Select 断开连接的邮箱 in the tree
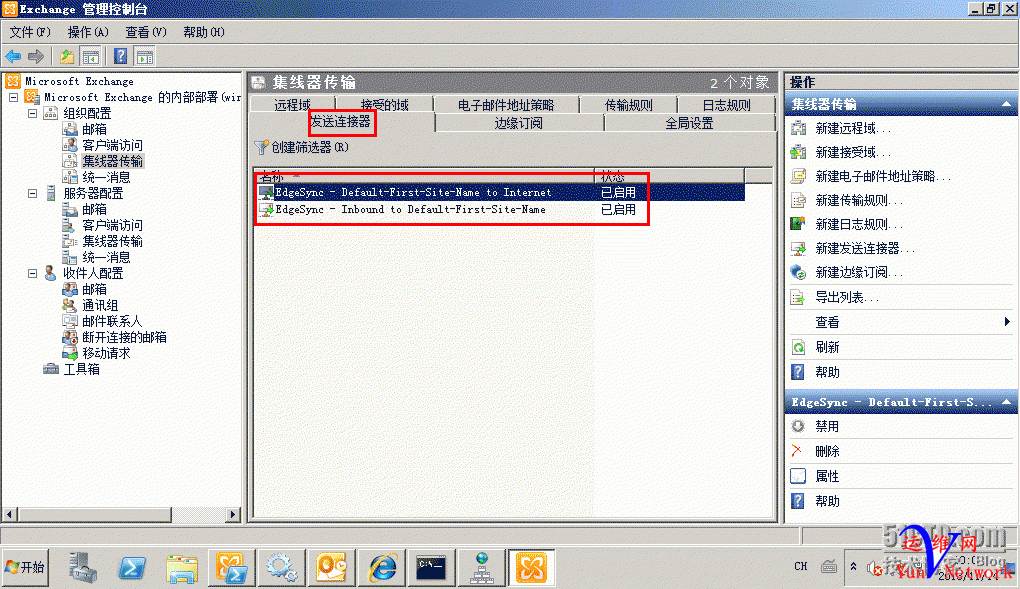1020x589 pixels. [x=124, y=337]
